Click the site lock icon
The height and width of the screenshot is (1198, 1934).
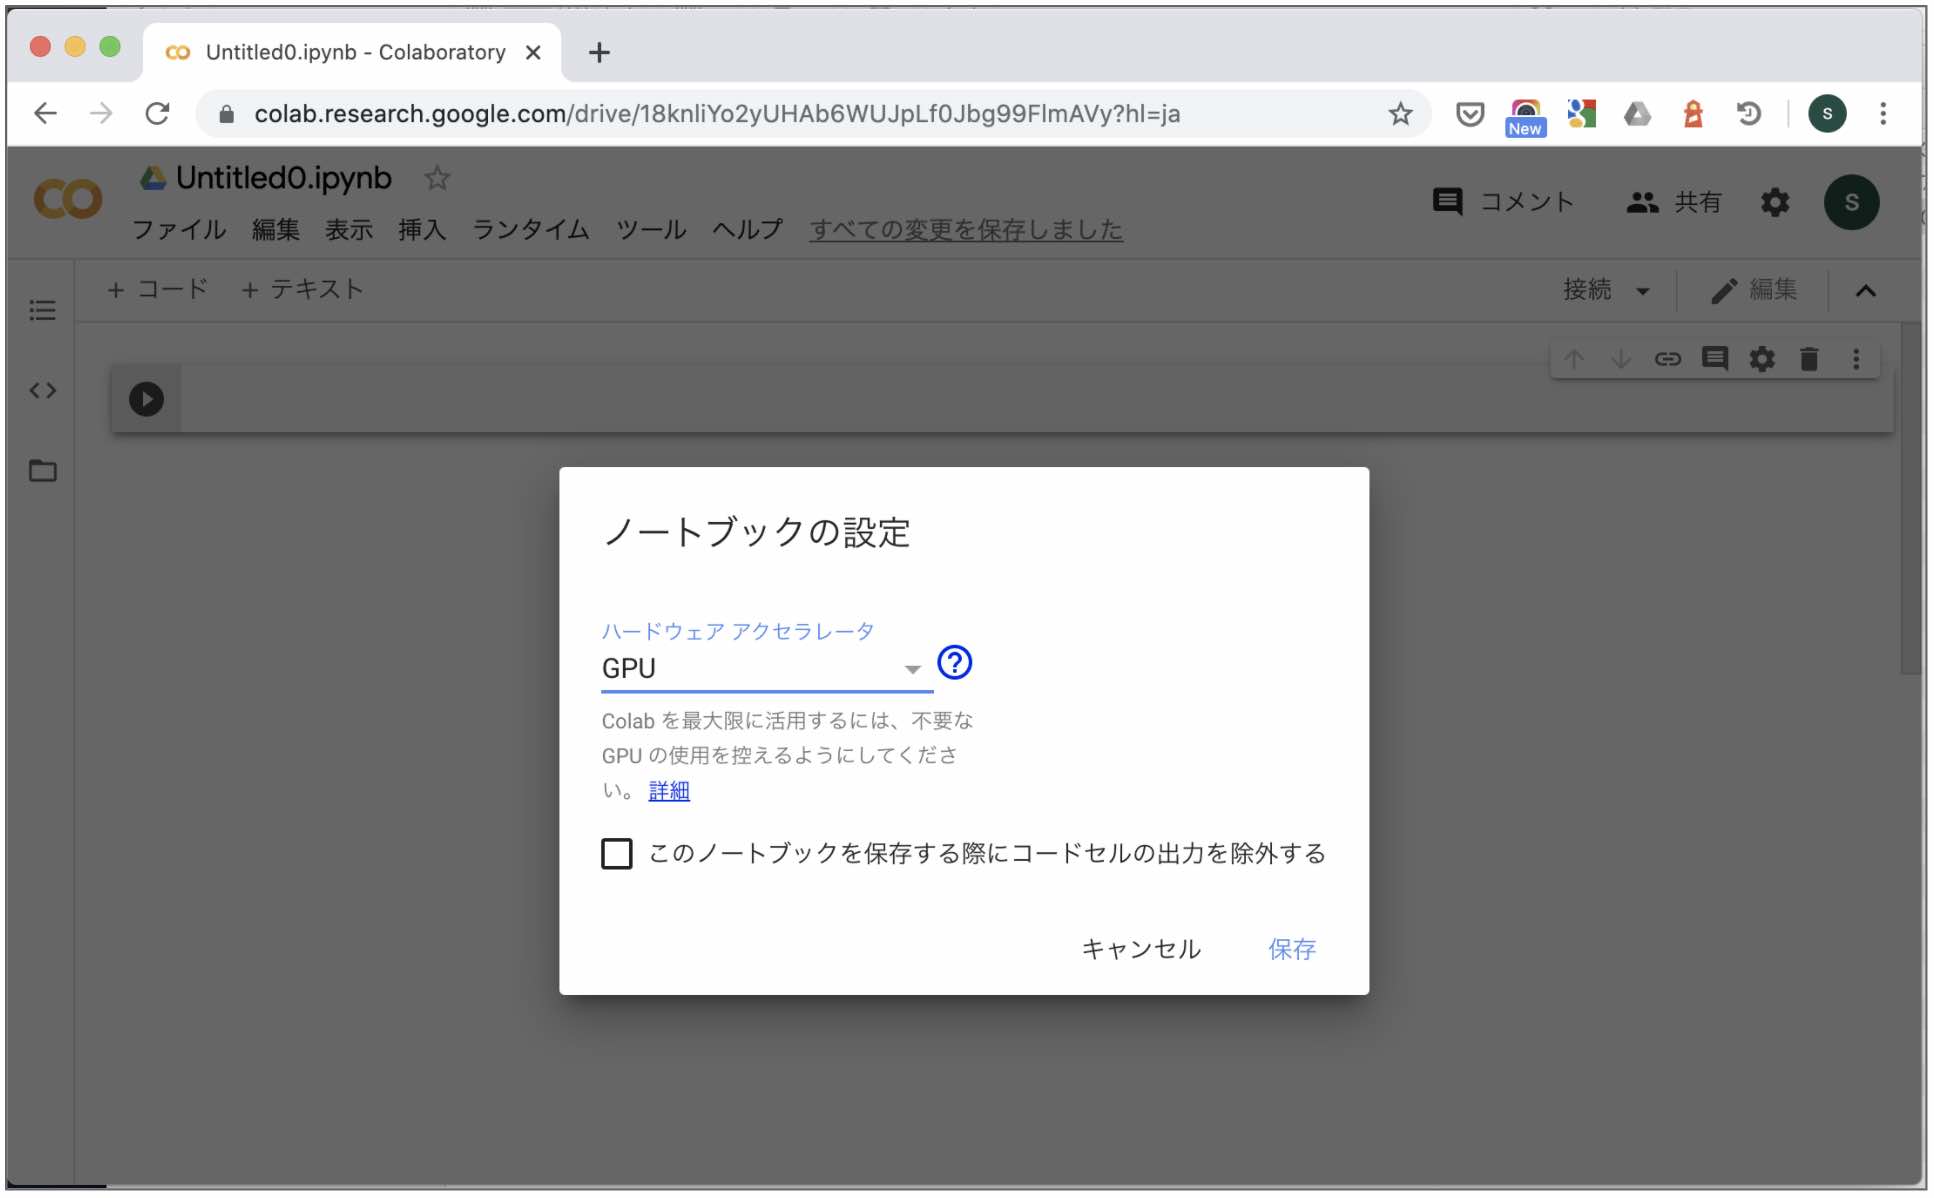[x=227, y=114]
